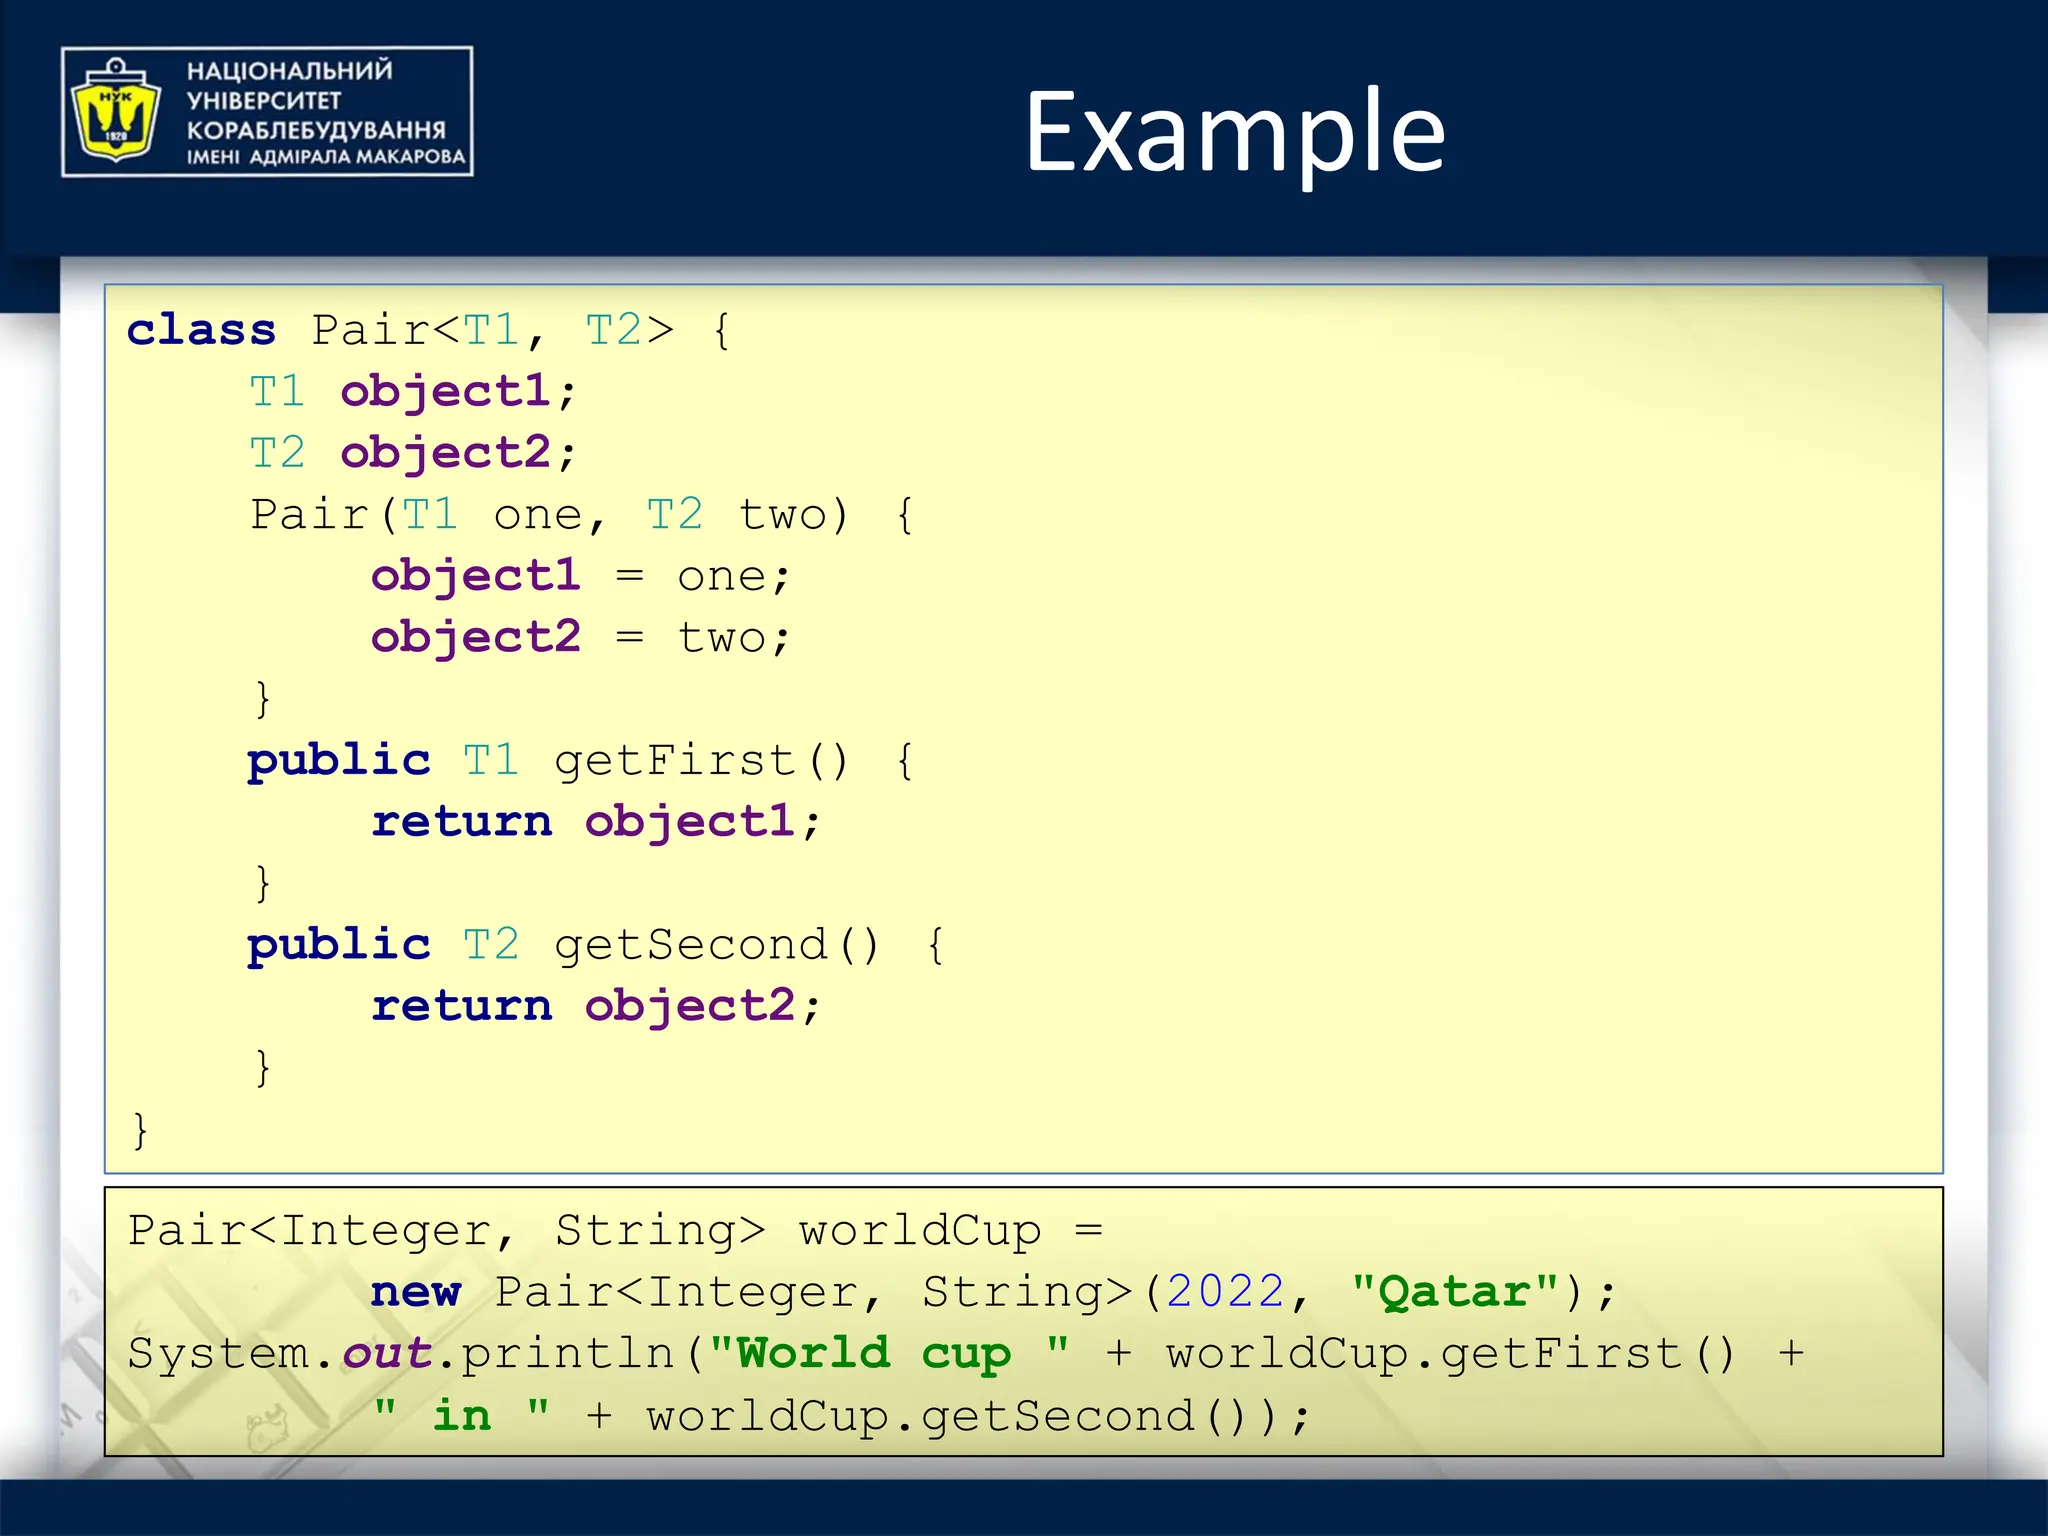The width and height of the screenshot is (2048, 1536).
Task: Click the "return object1;" statement
Action: [x=595, y=822]
